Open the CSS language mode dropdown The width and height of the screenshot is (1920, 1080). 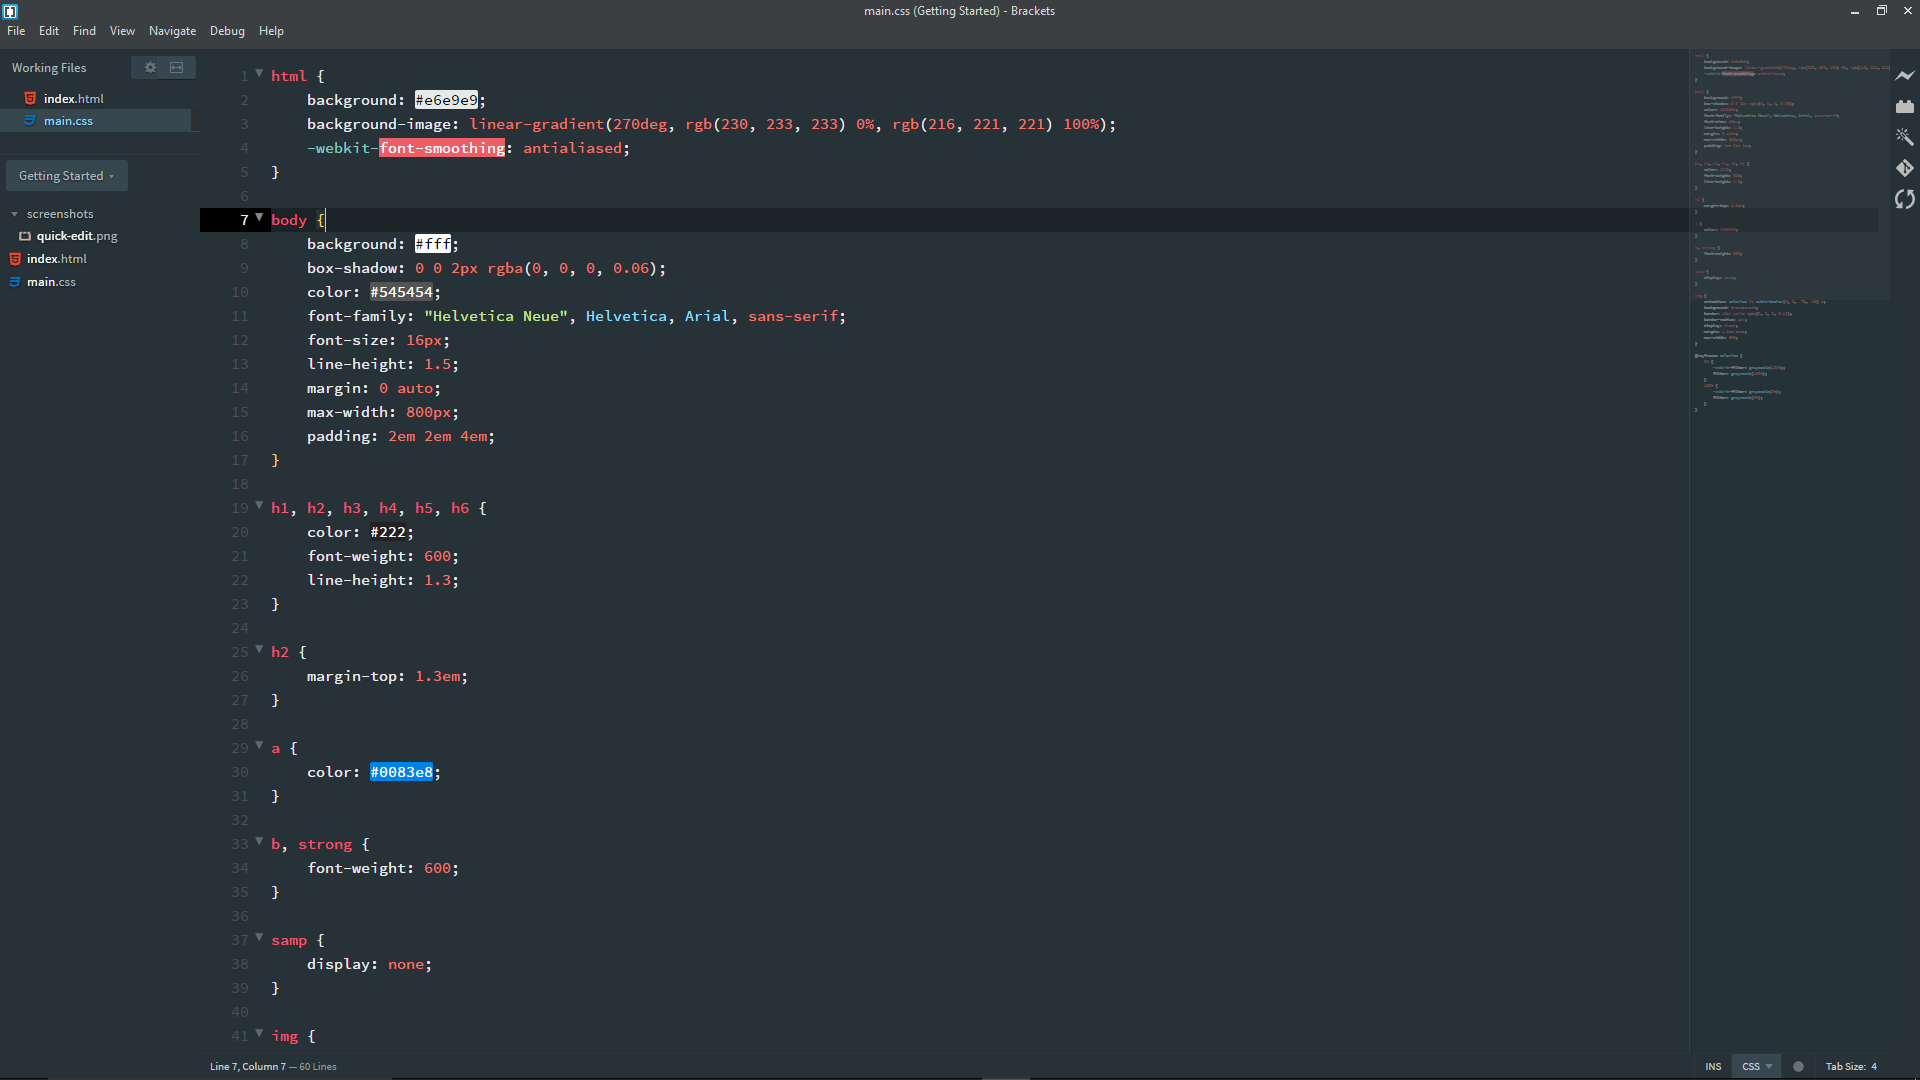(x=1756, y=1066)
